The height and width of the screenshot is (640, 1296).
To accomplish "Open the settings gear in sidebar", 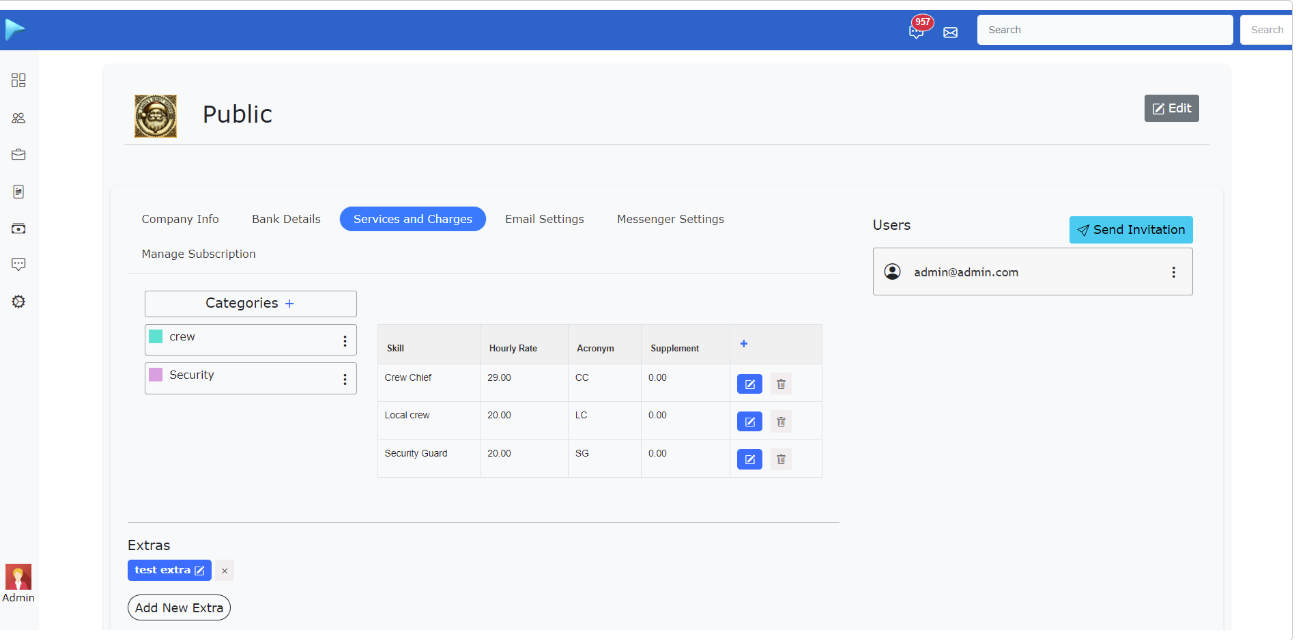I will (17, 301).
